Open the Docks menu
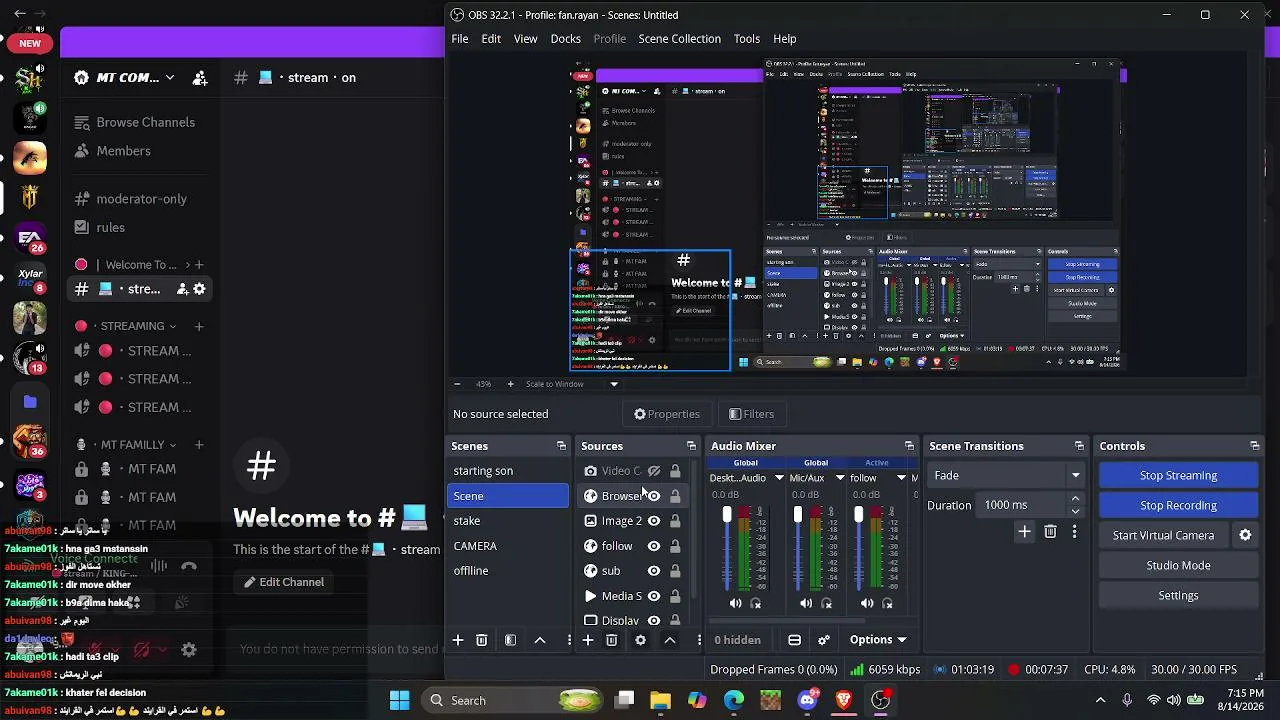 [x=566, y=39]
